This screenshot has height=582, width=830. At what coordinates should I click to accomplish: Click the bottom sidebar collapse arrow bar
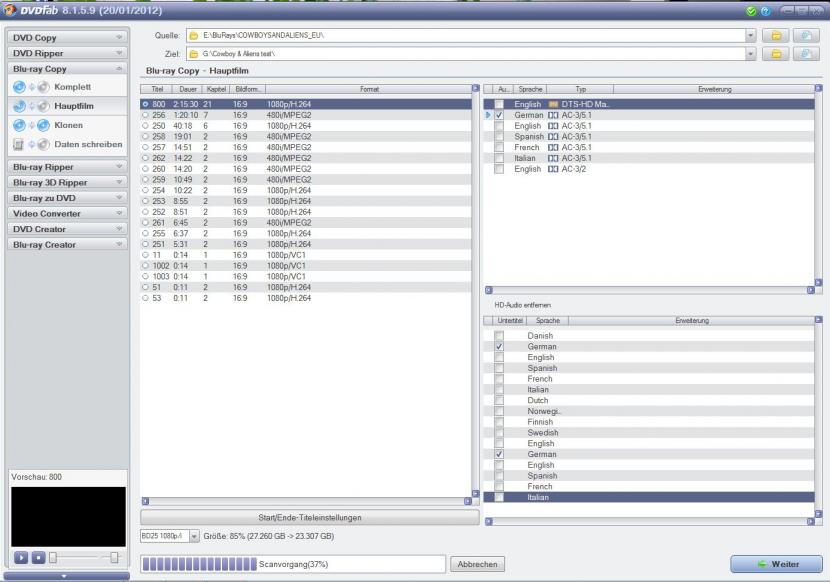click(x=66, y=576)
